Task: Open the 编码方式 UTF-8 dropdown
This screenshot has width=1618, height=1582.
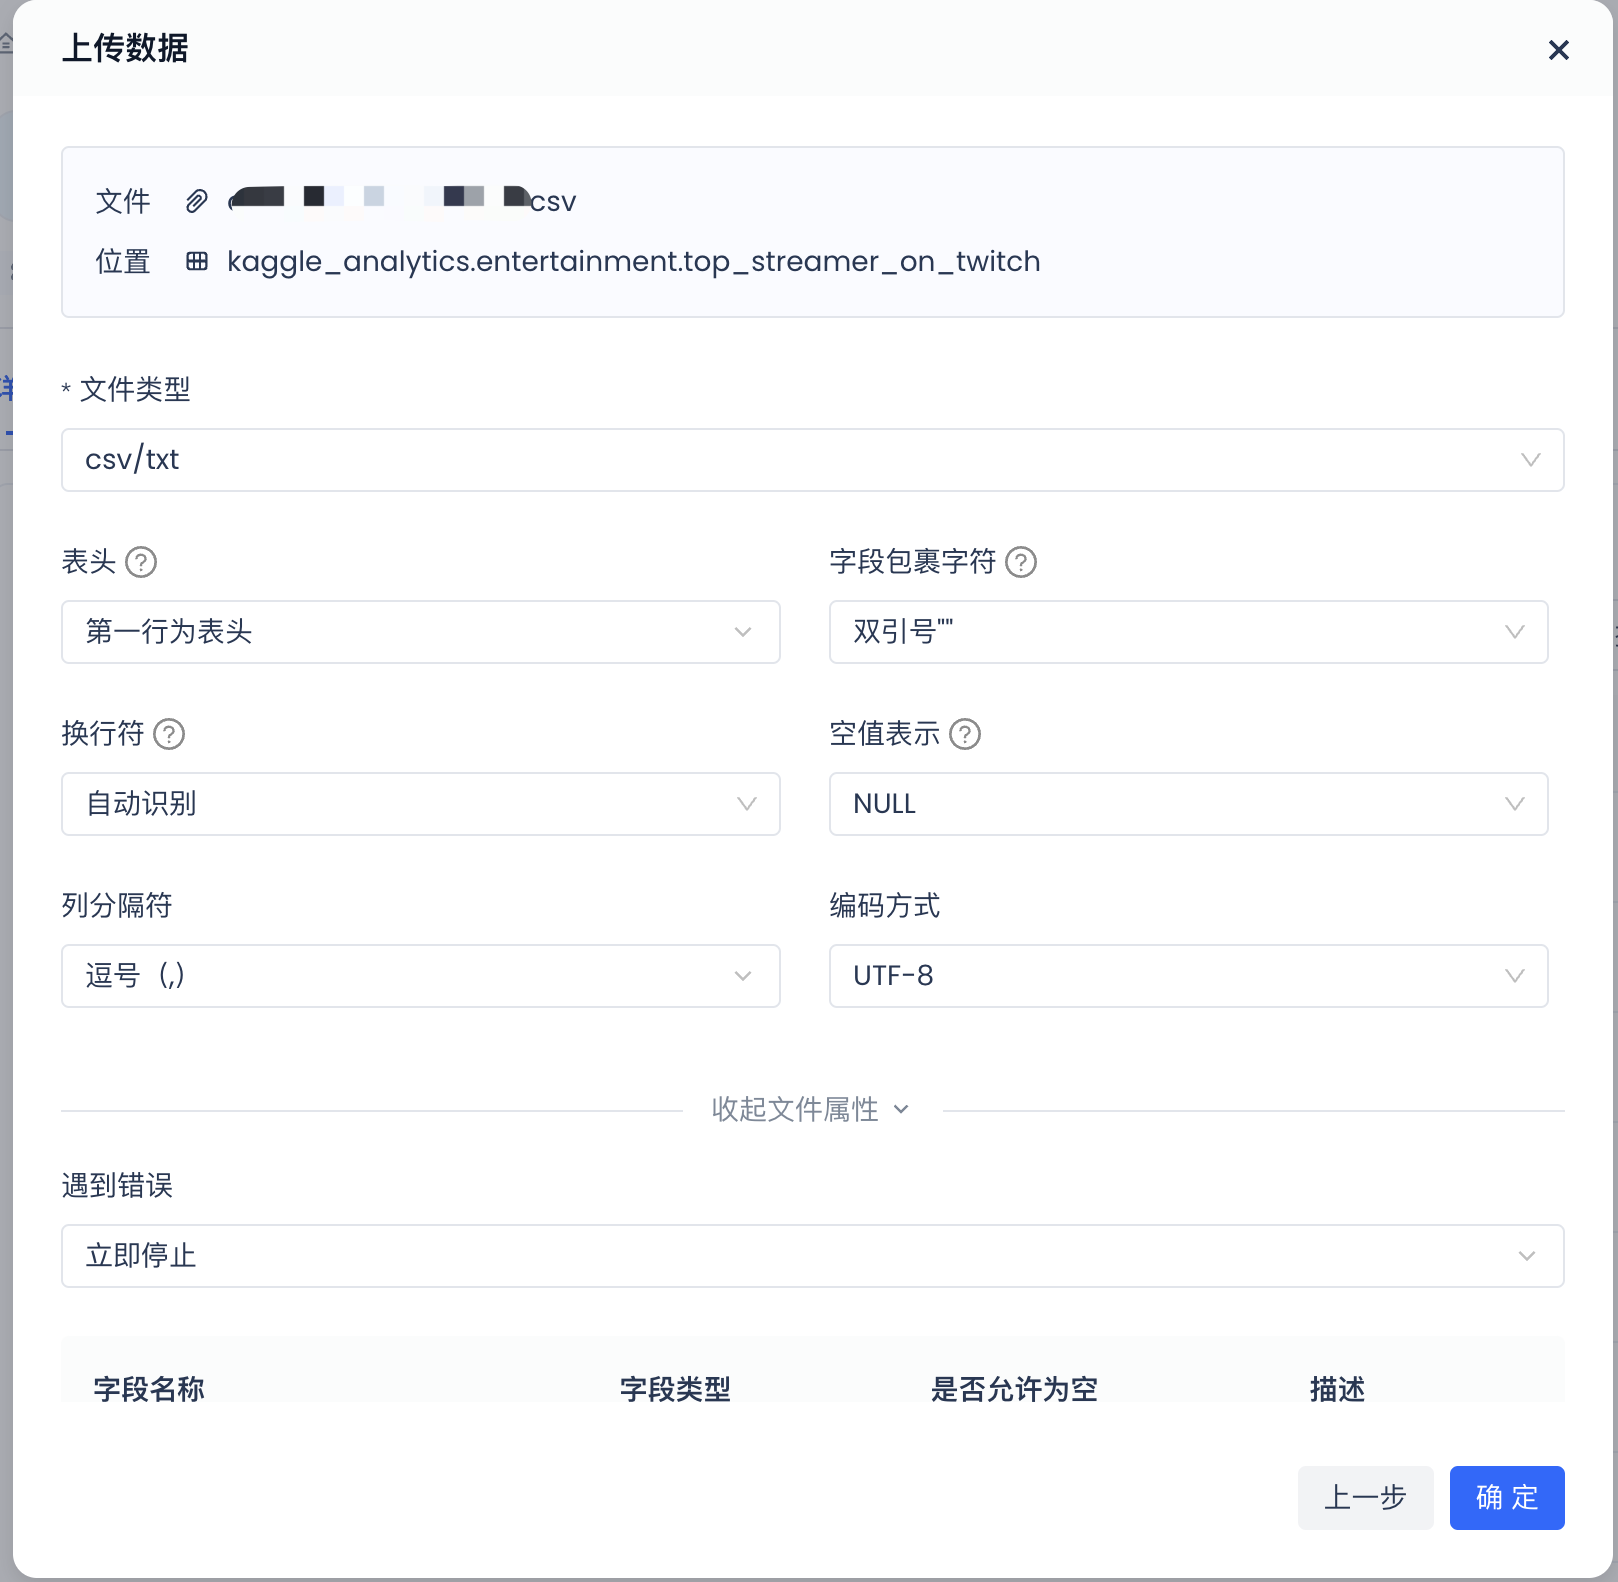Action: 1187,976
